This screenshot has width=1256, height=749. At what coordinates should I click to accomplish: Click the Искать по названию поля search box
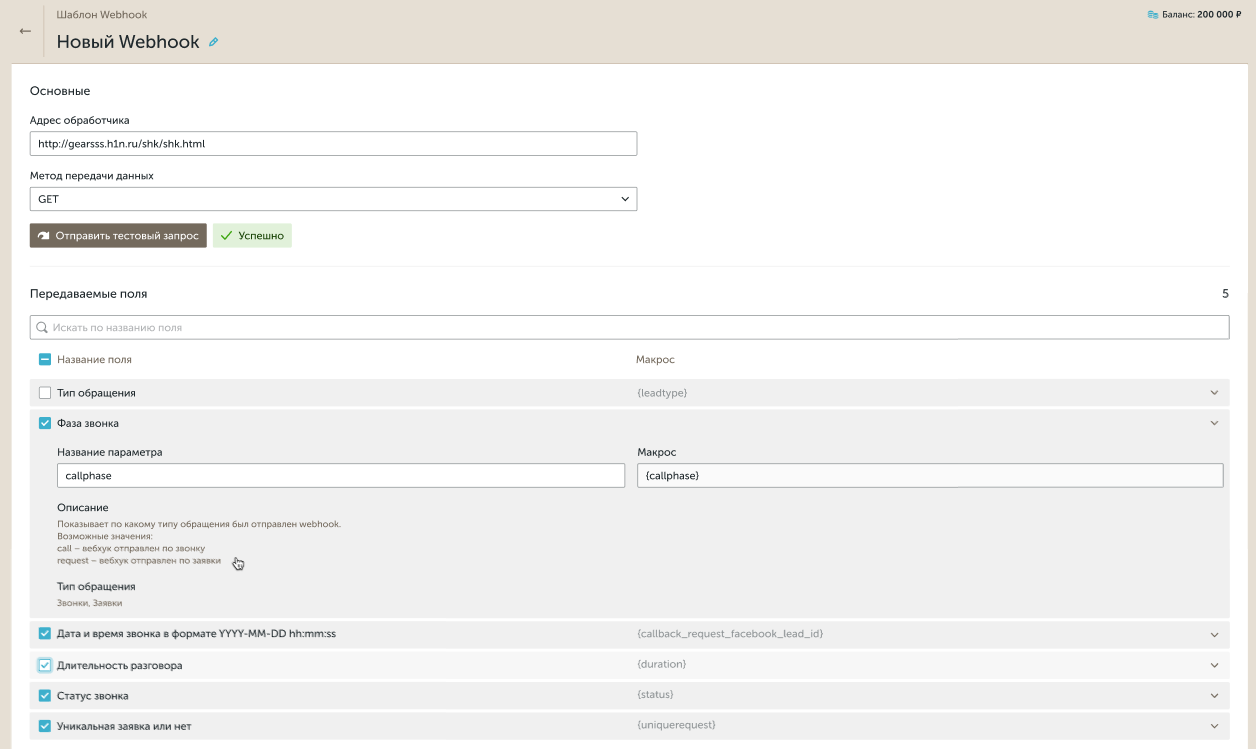tap(629, 327)
